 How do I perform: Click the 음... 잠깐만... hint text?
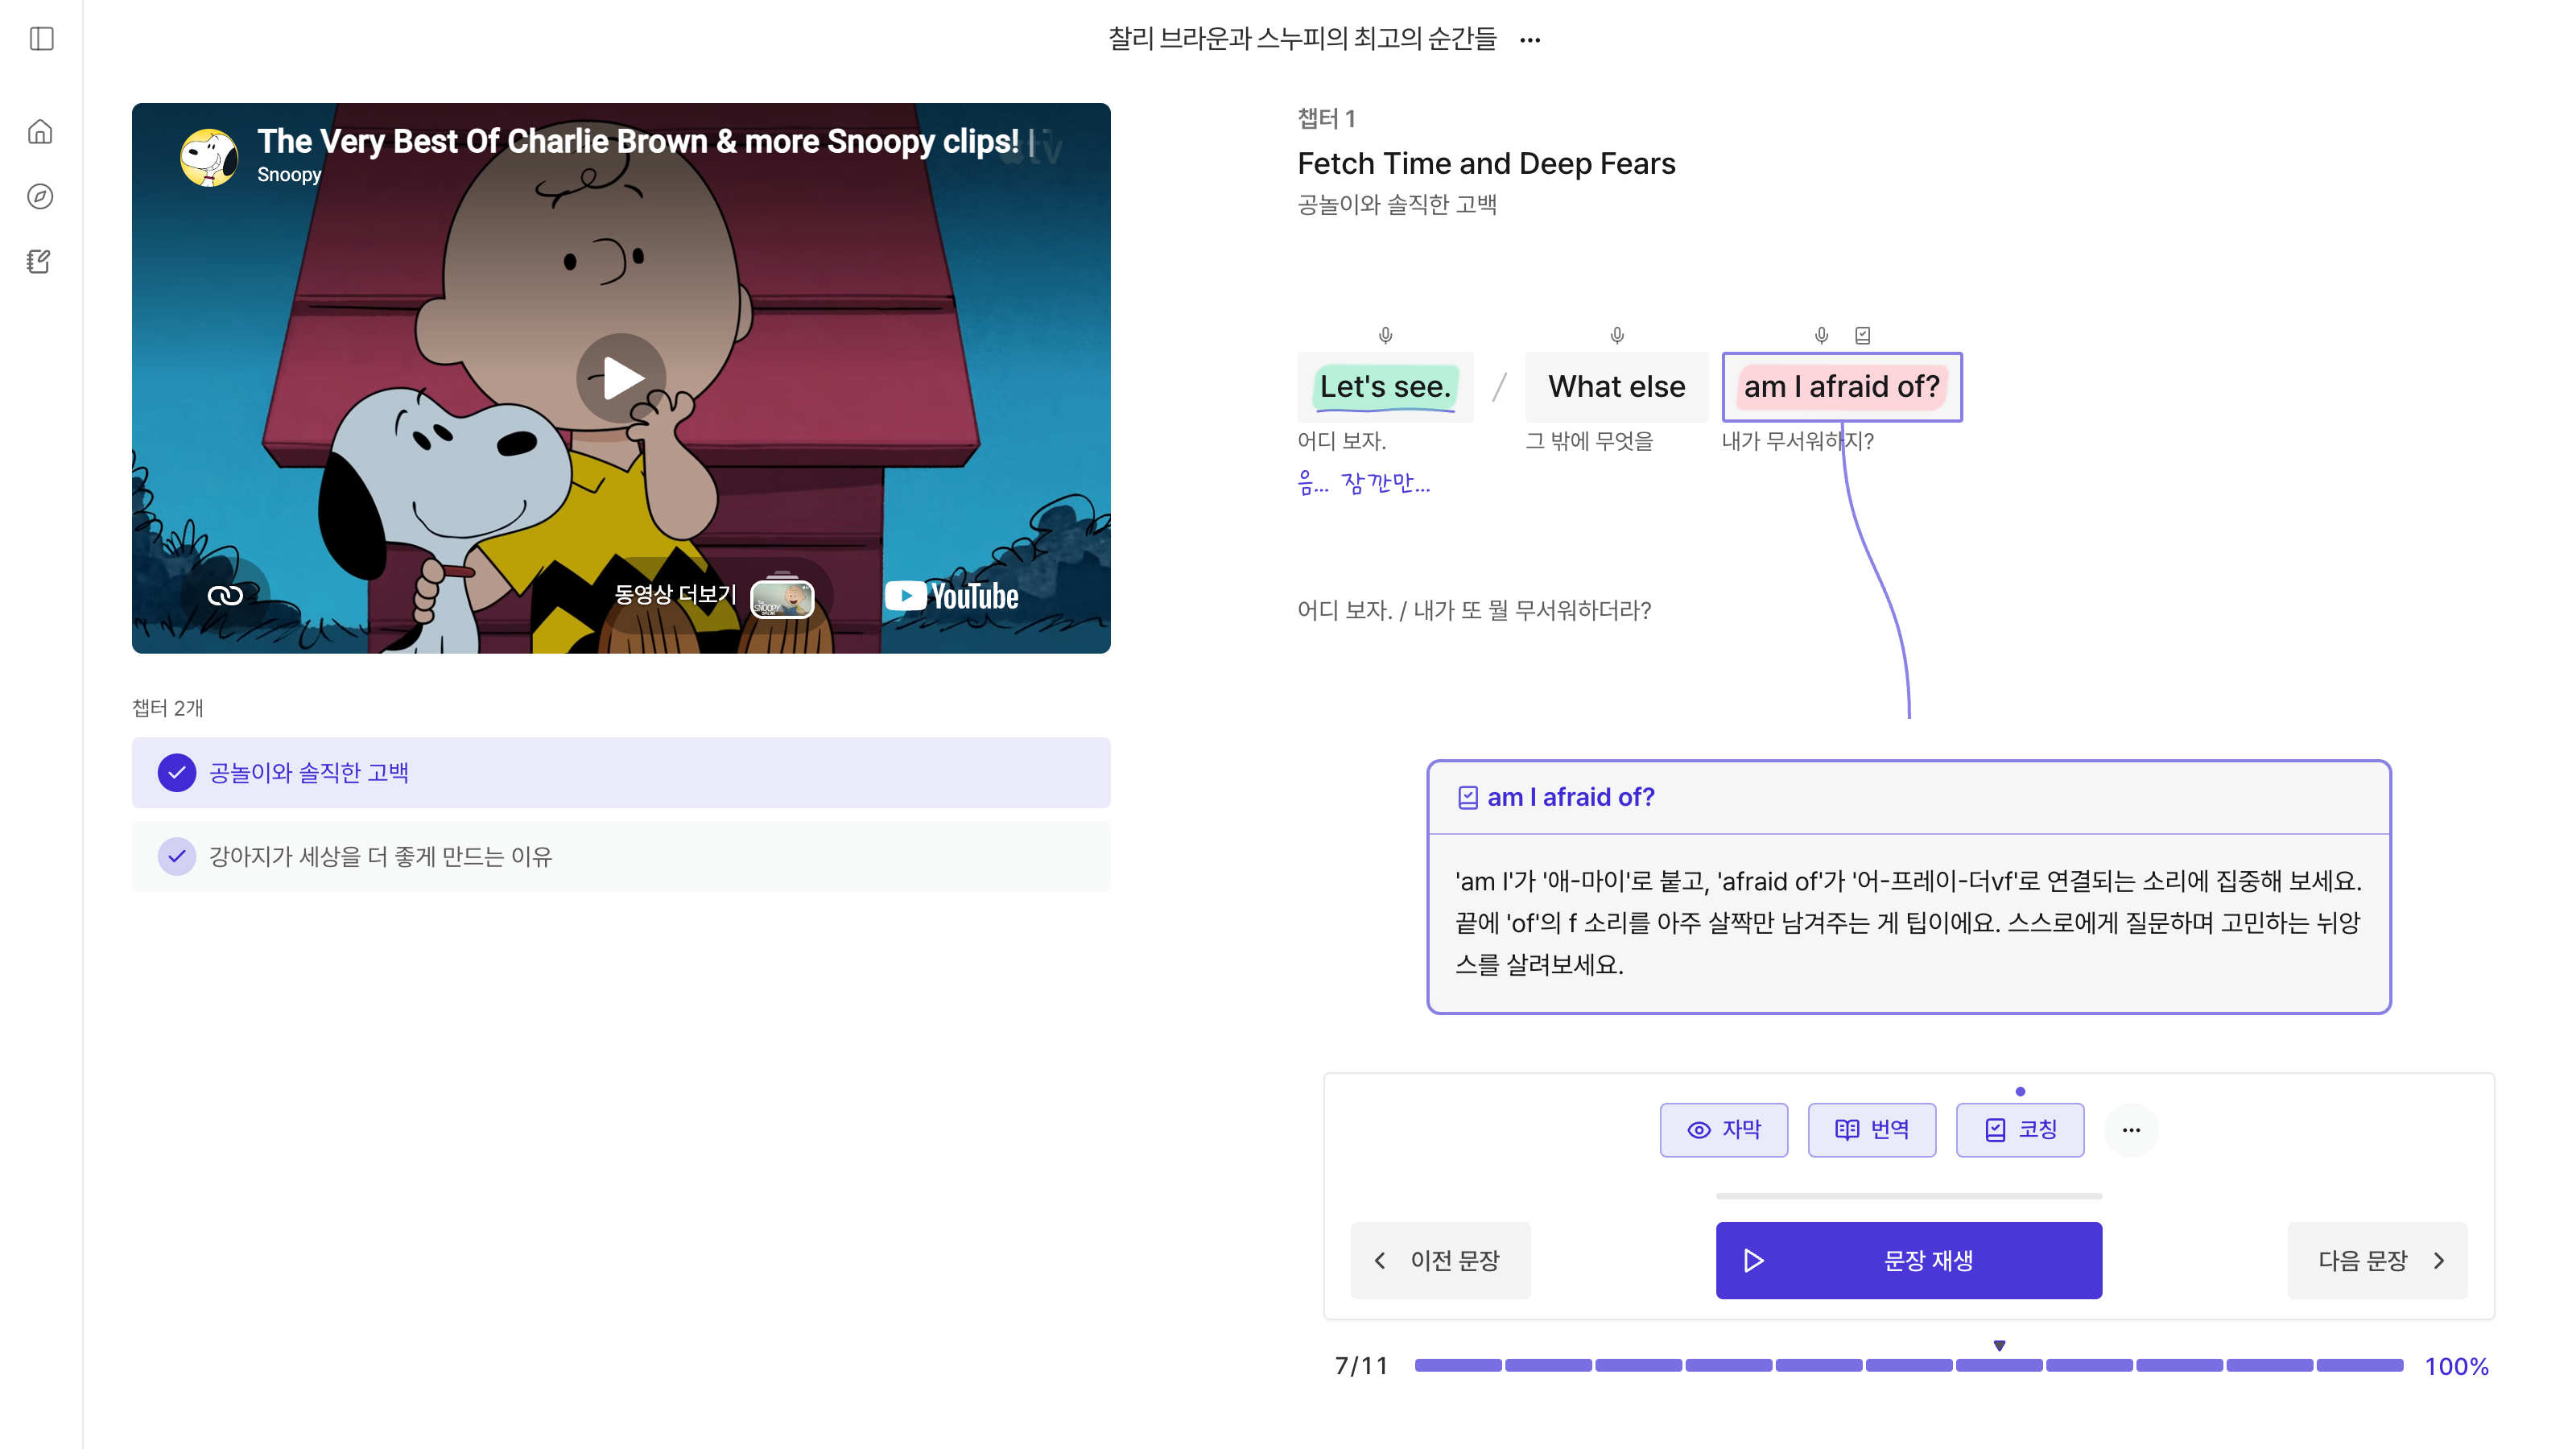1364,484
